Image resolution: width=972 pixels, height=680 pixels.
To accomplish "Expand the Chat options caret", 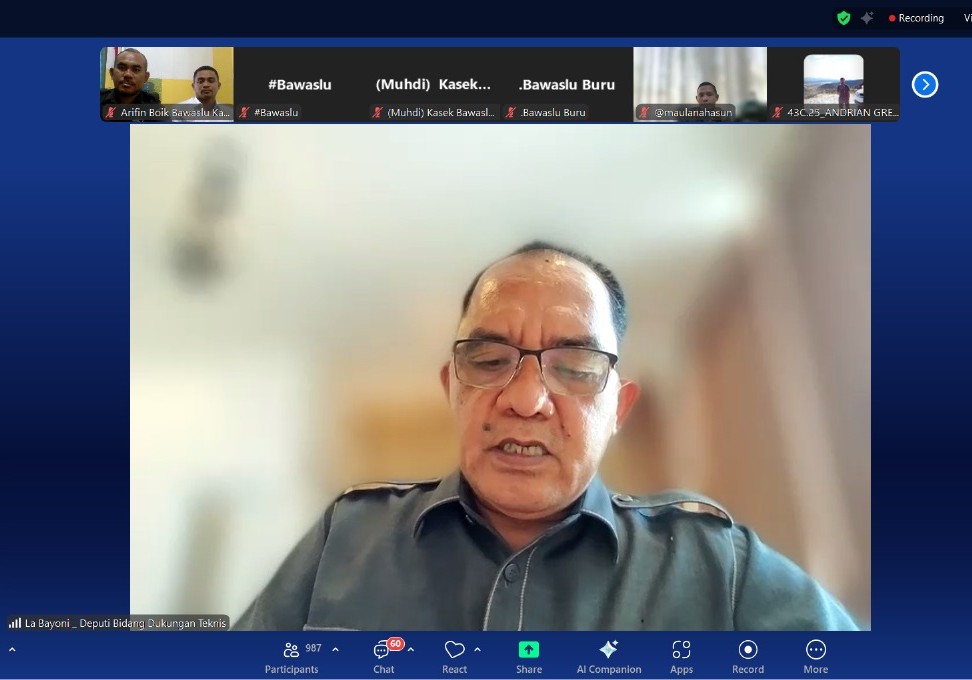I will click(410, 650).
